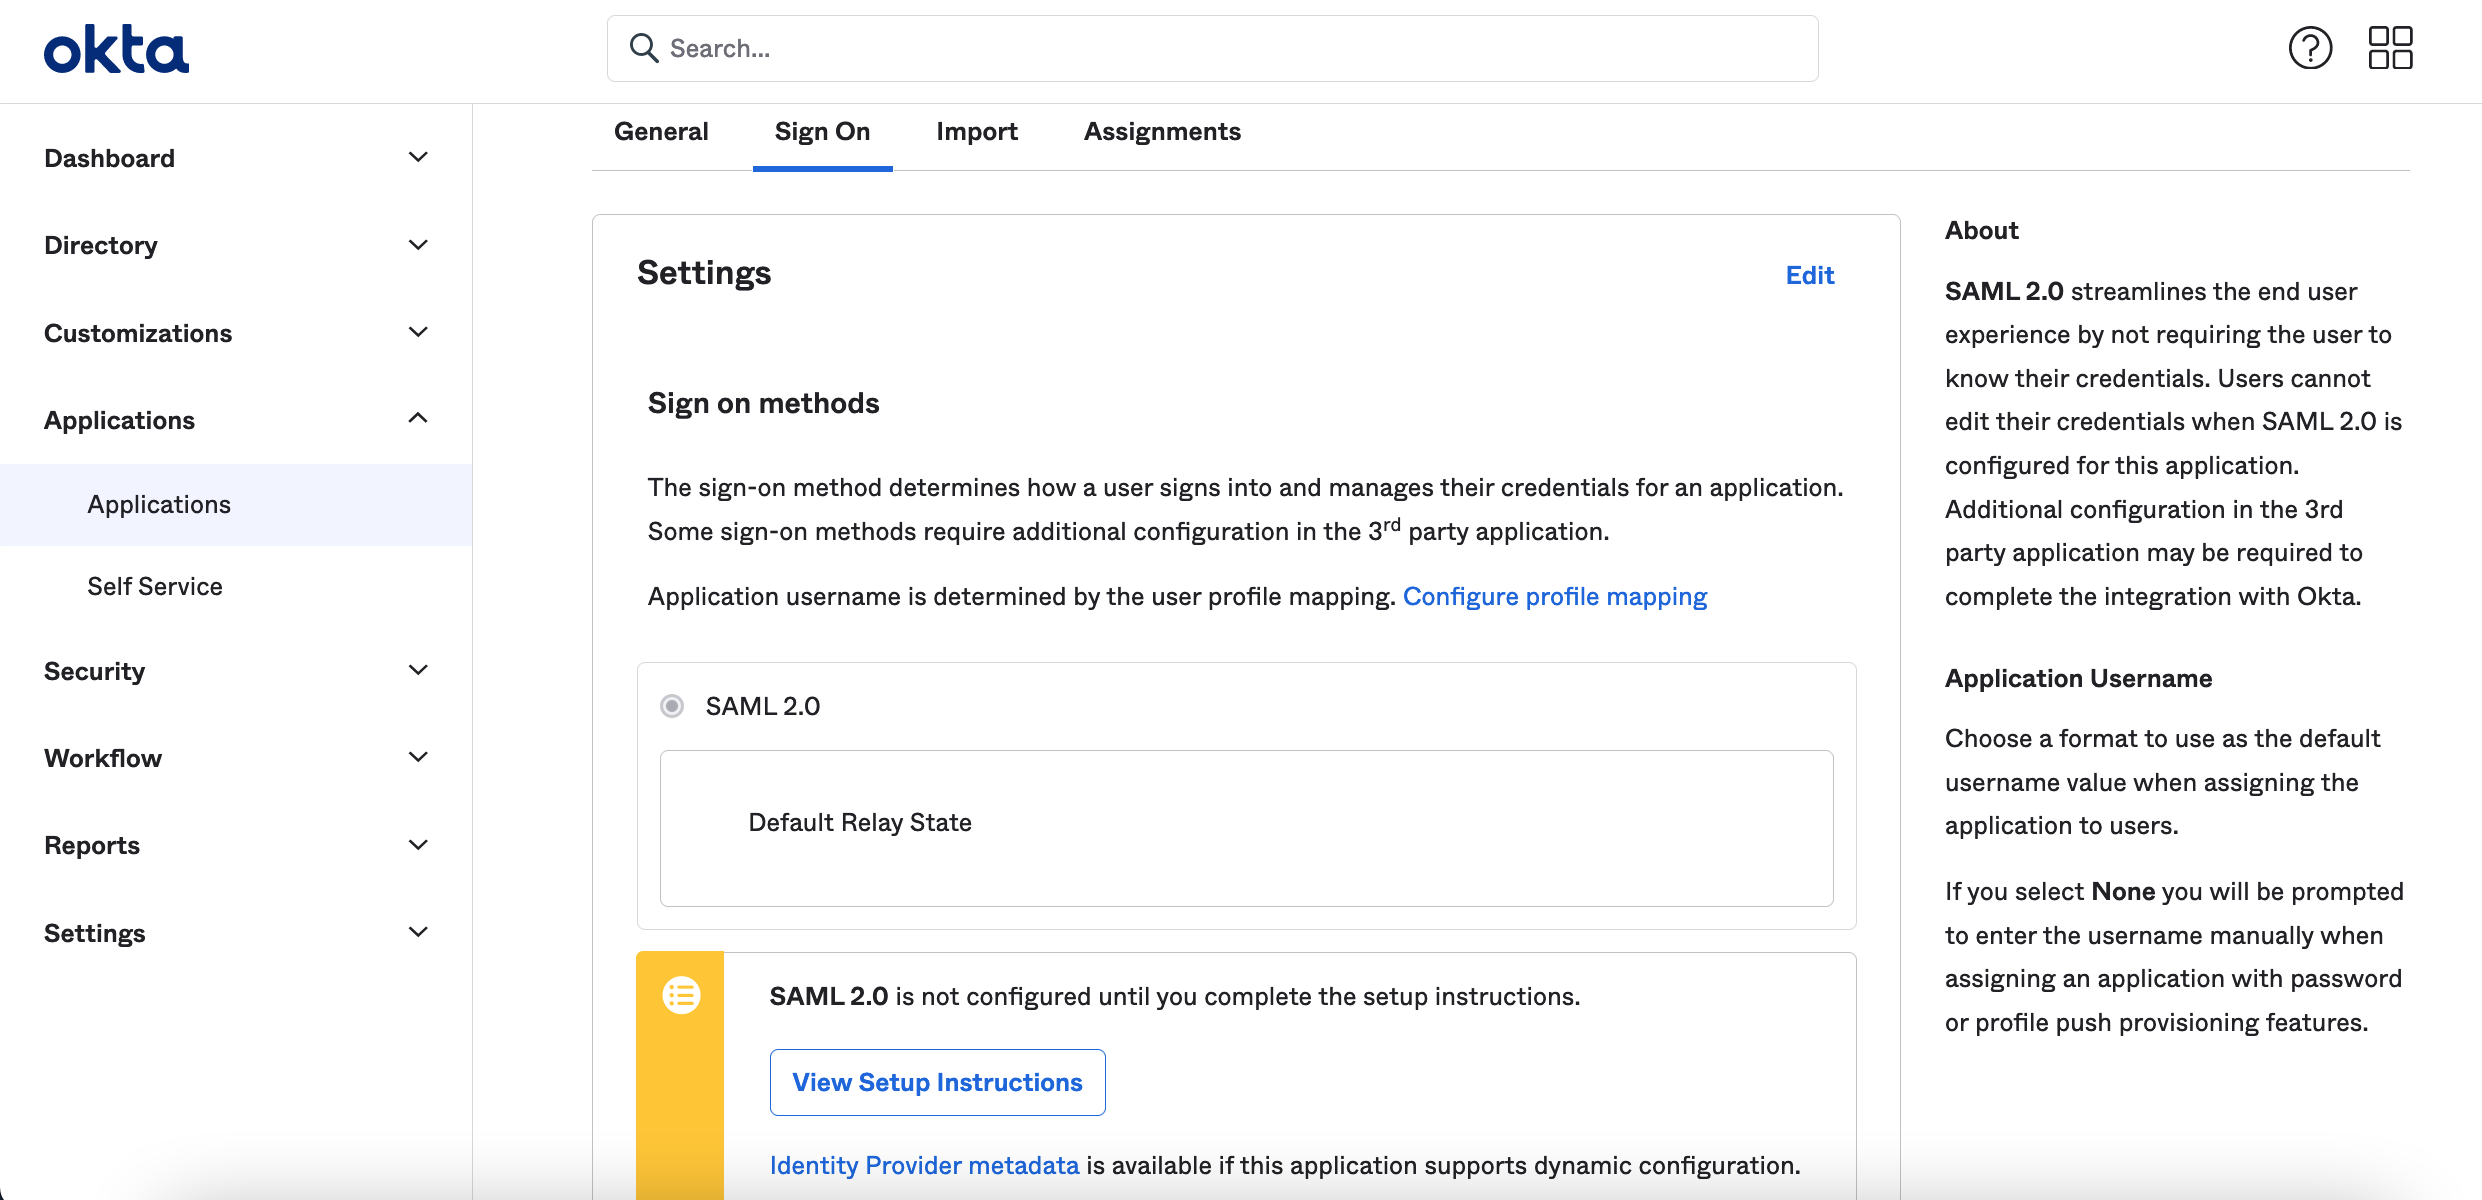Switch to the General tab
The height and width of the screenshot is (1200, 2482).
click(661, 132)
